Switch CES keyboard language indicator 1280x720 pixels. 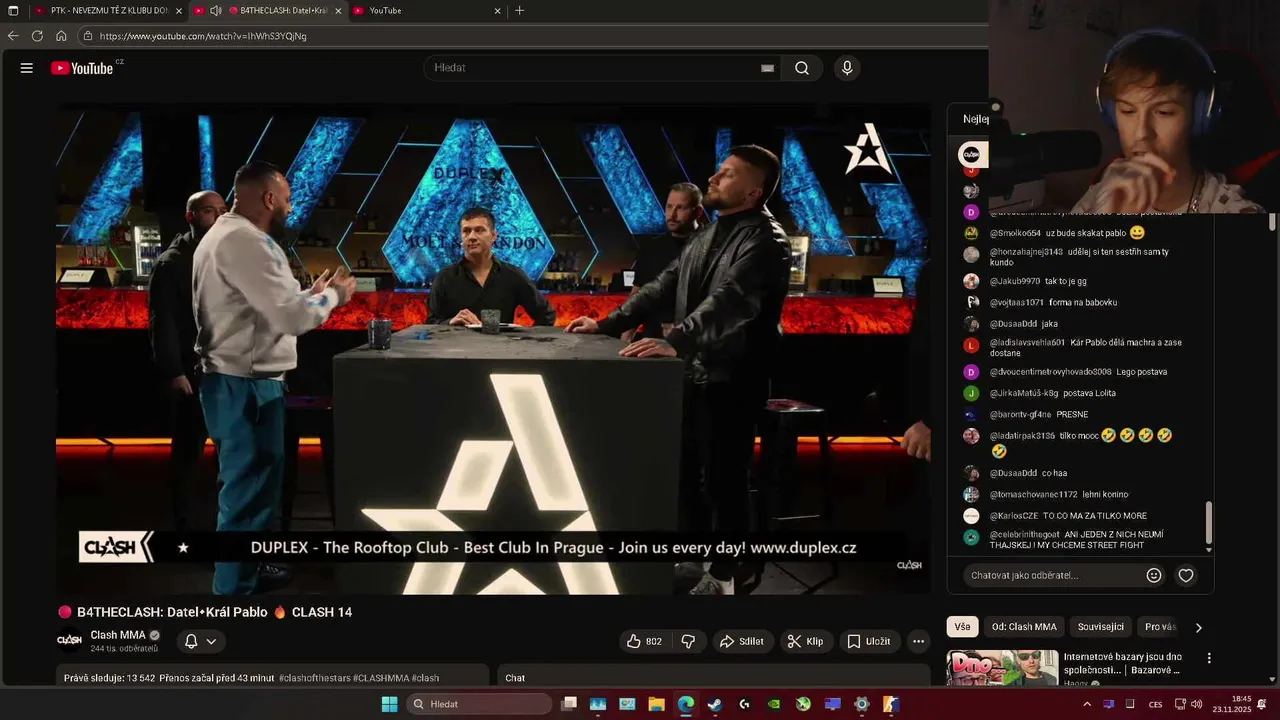click(1156, 704)
